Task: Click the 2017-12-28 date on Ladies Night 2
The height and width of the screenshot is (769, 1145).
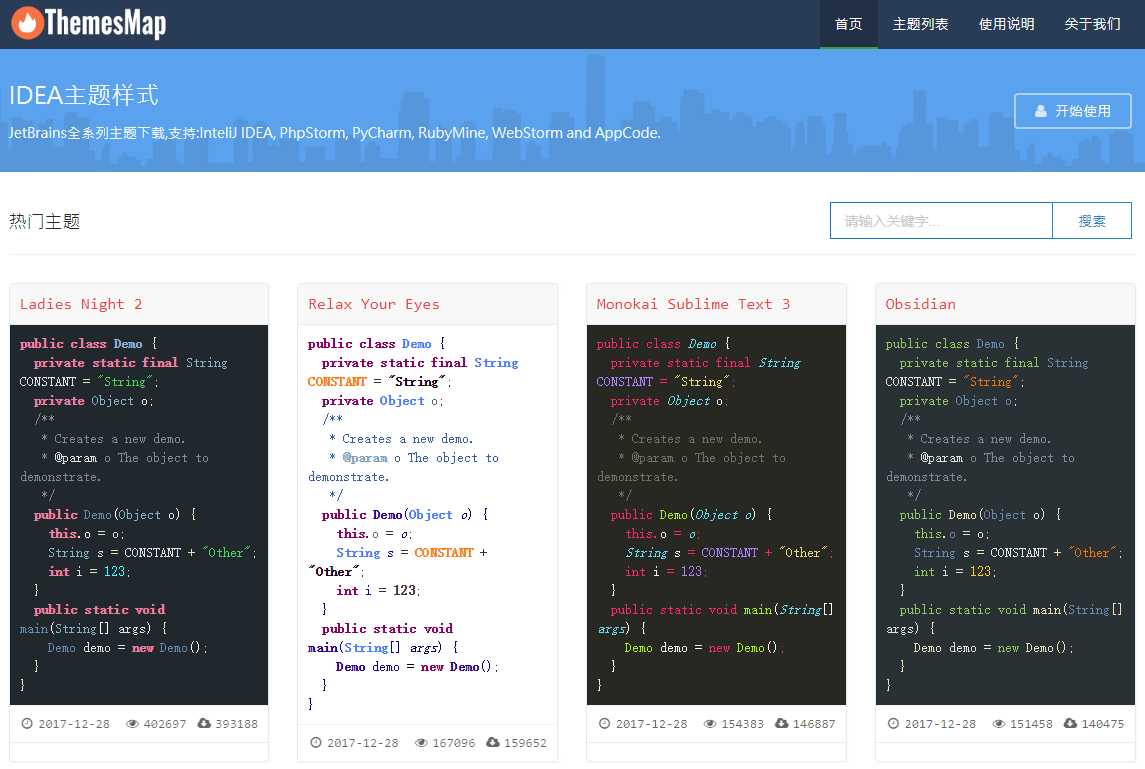Action: pyautogui.click(x=74, y=724)
